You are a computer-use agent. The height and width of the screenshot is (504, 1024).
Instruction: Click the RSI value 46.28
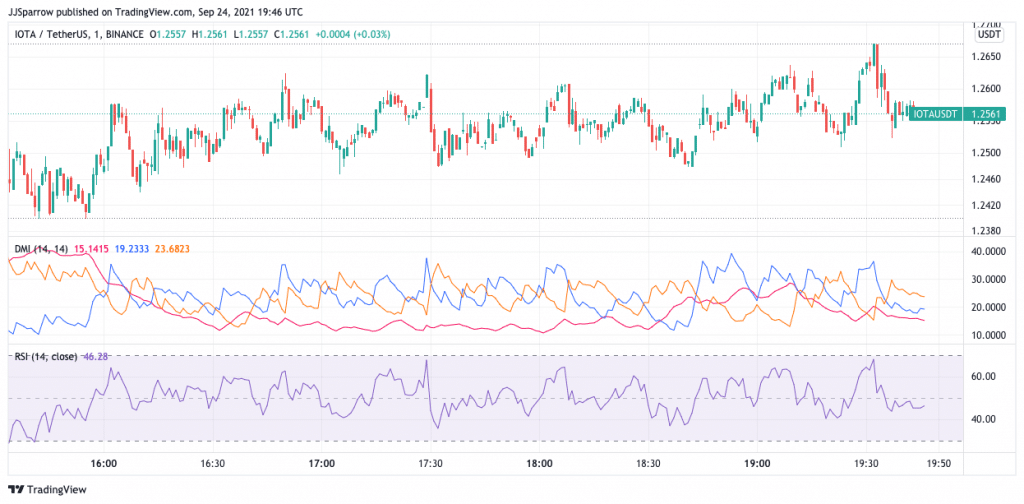(96, 356)
